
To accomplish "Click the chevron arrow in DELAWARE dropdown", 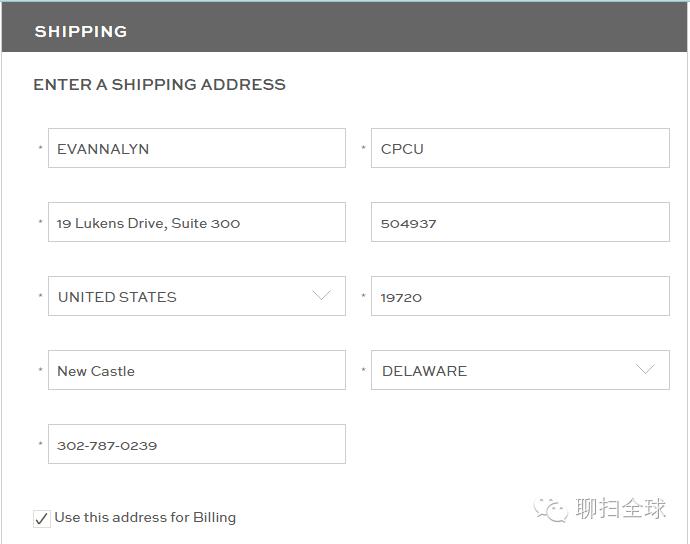I will tap(645, 370).
